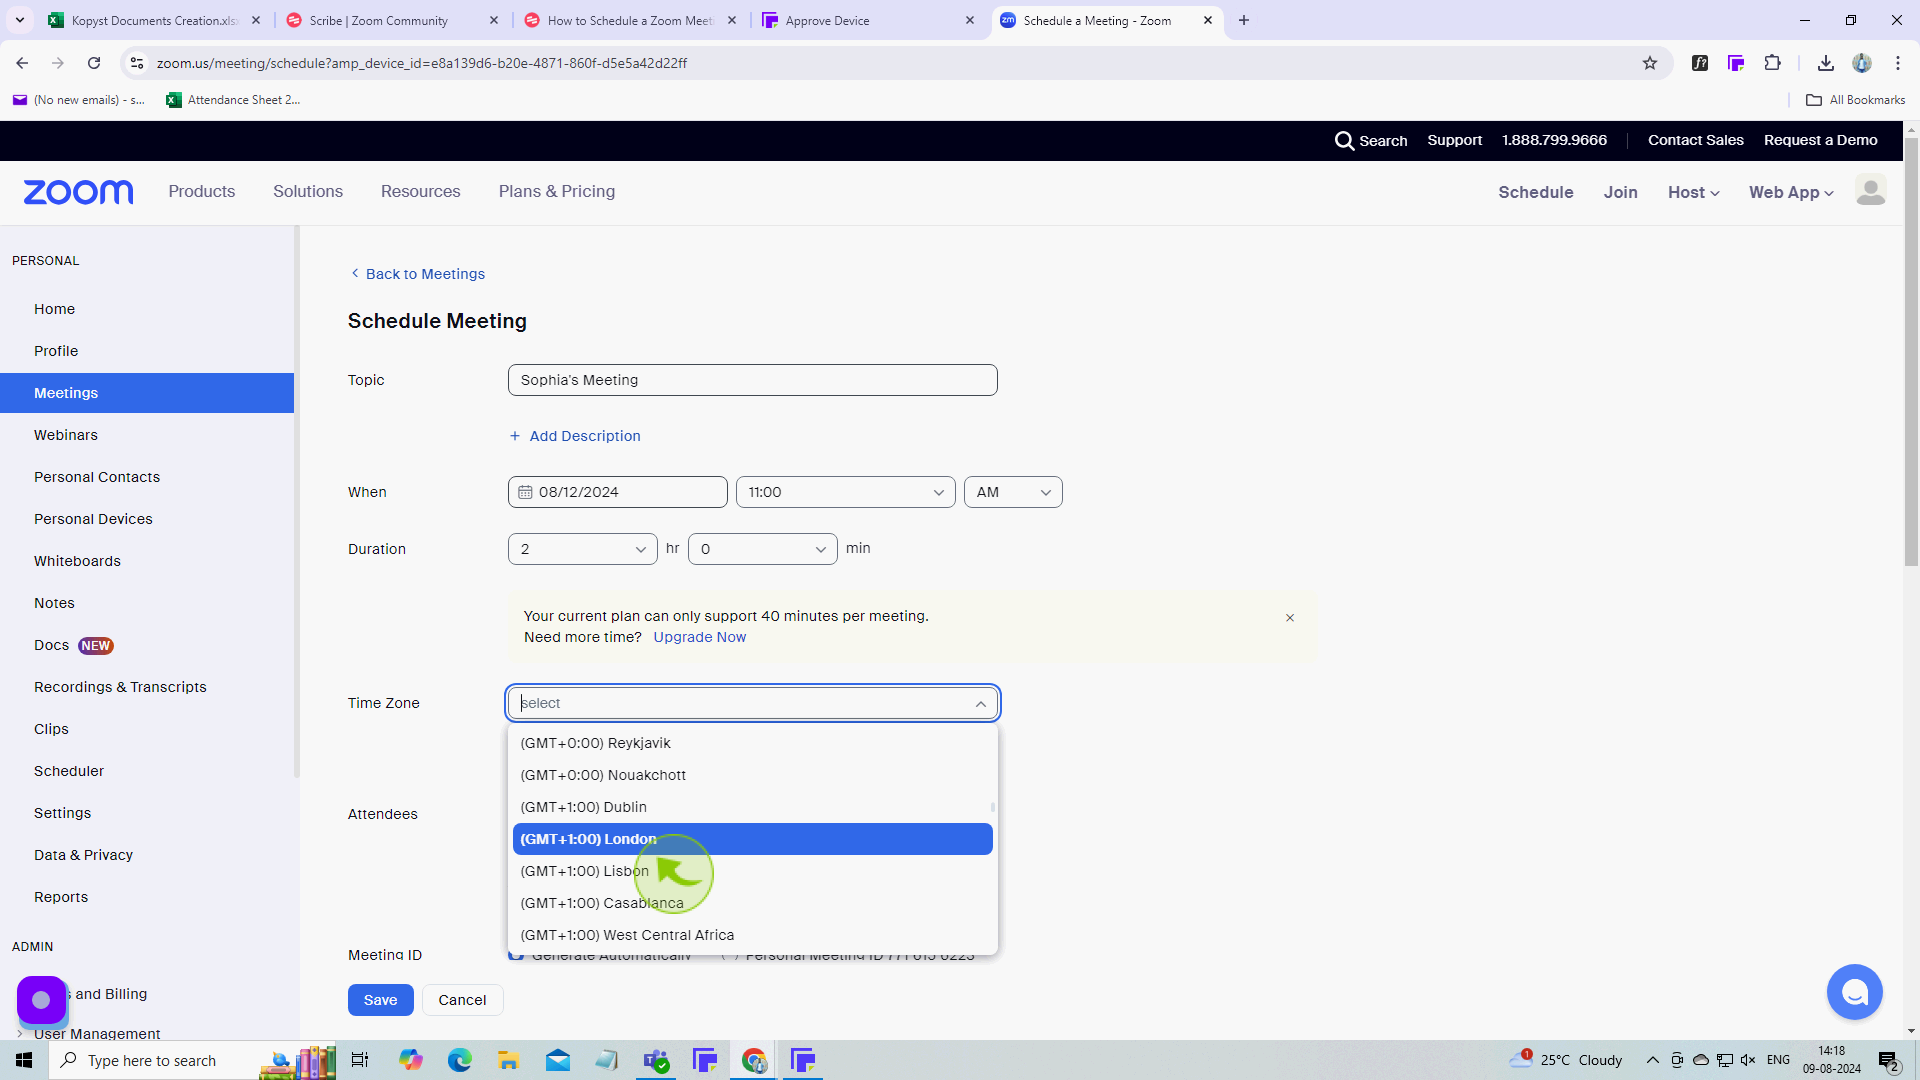Expand the Duration hours stepper
Screen dimensions: 1920x1080
pyautogui.click(x=640, y=549)
